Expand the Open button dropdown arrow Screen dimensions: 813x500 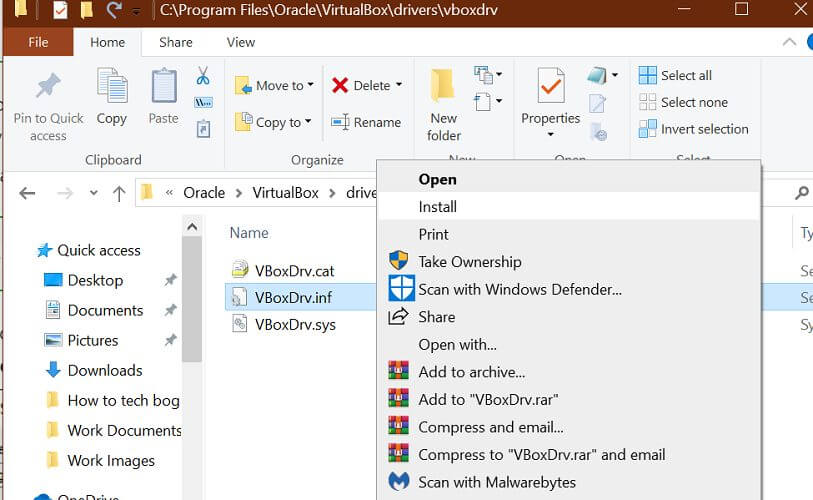click(615, 75)
